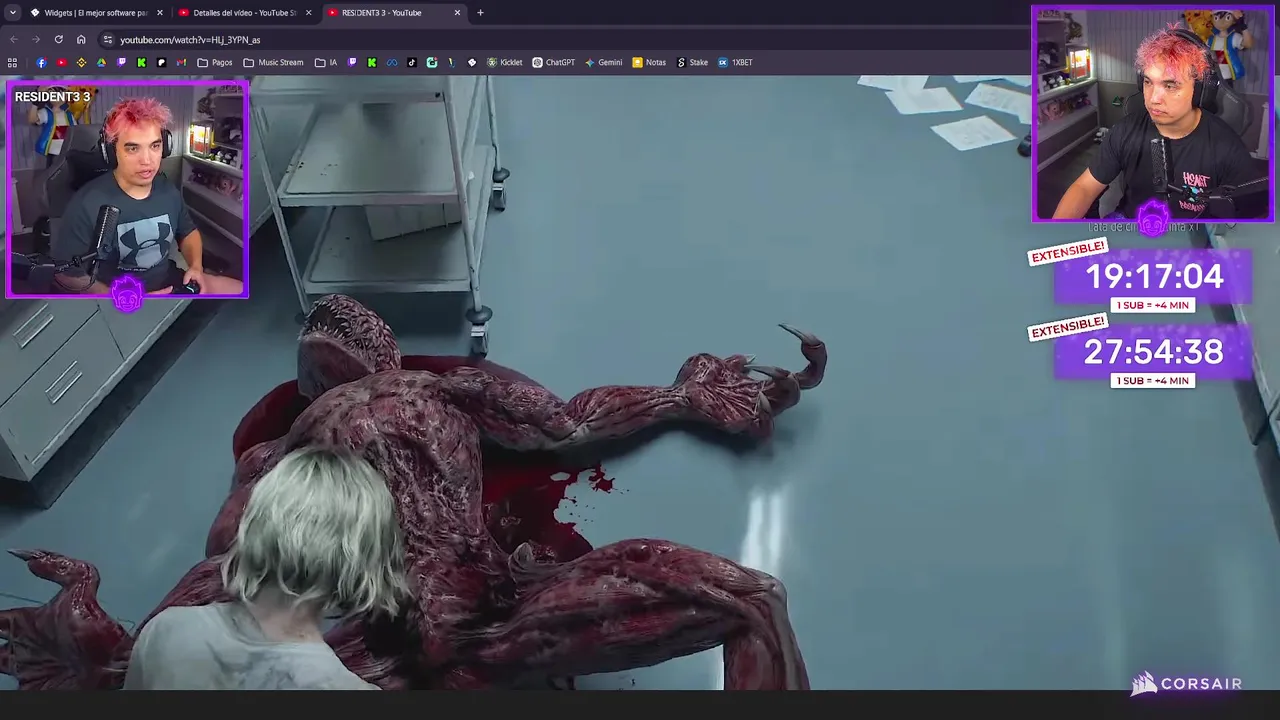The image size is (1280, 720).
Task: Expand the Music Stream bookmark folder
Action: [273, 62]
